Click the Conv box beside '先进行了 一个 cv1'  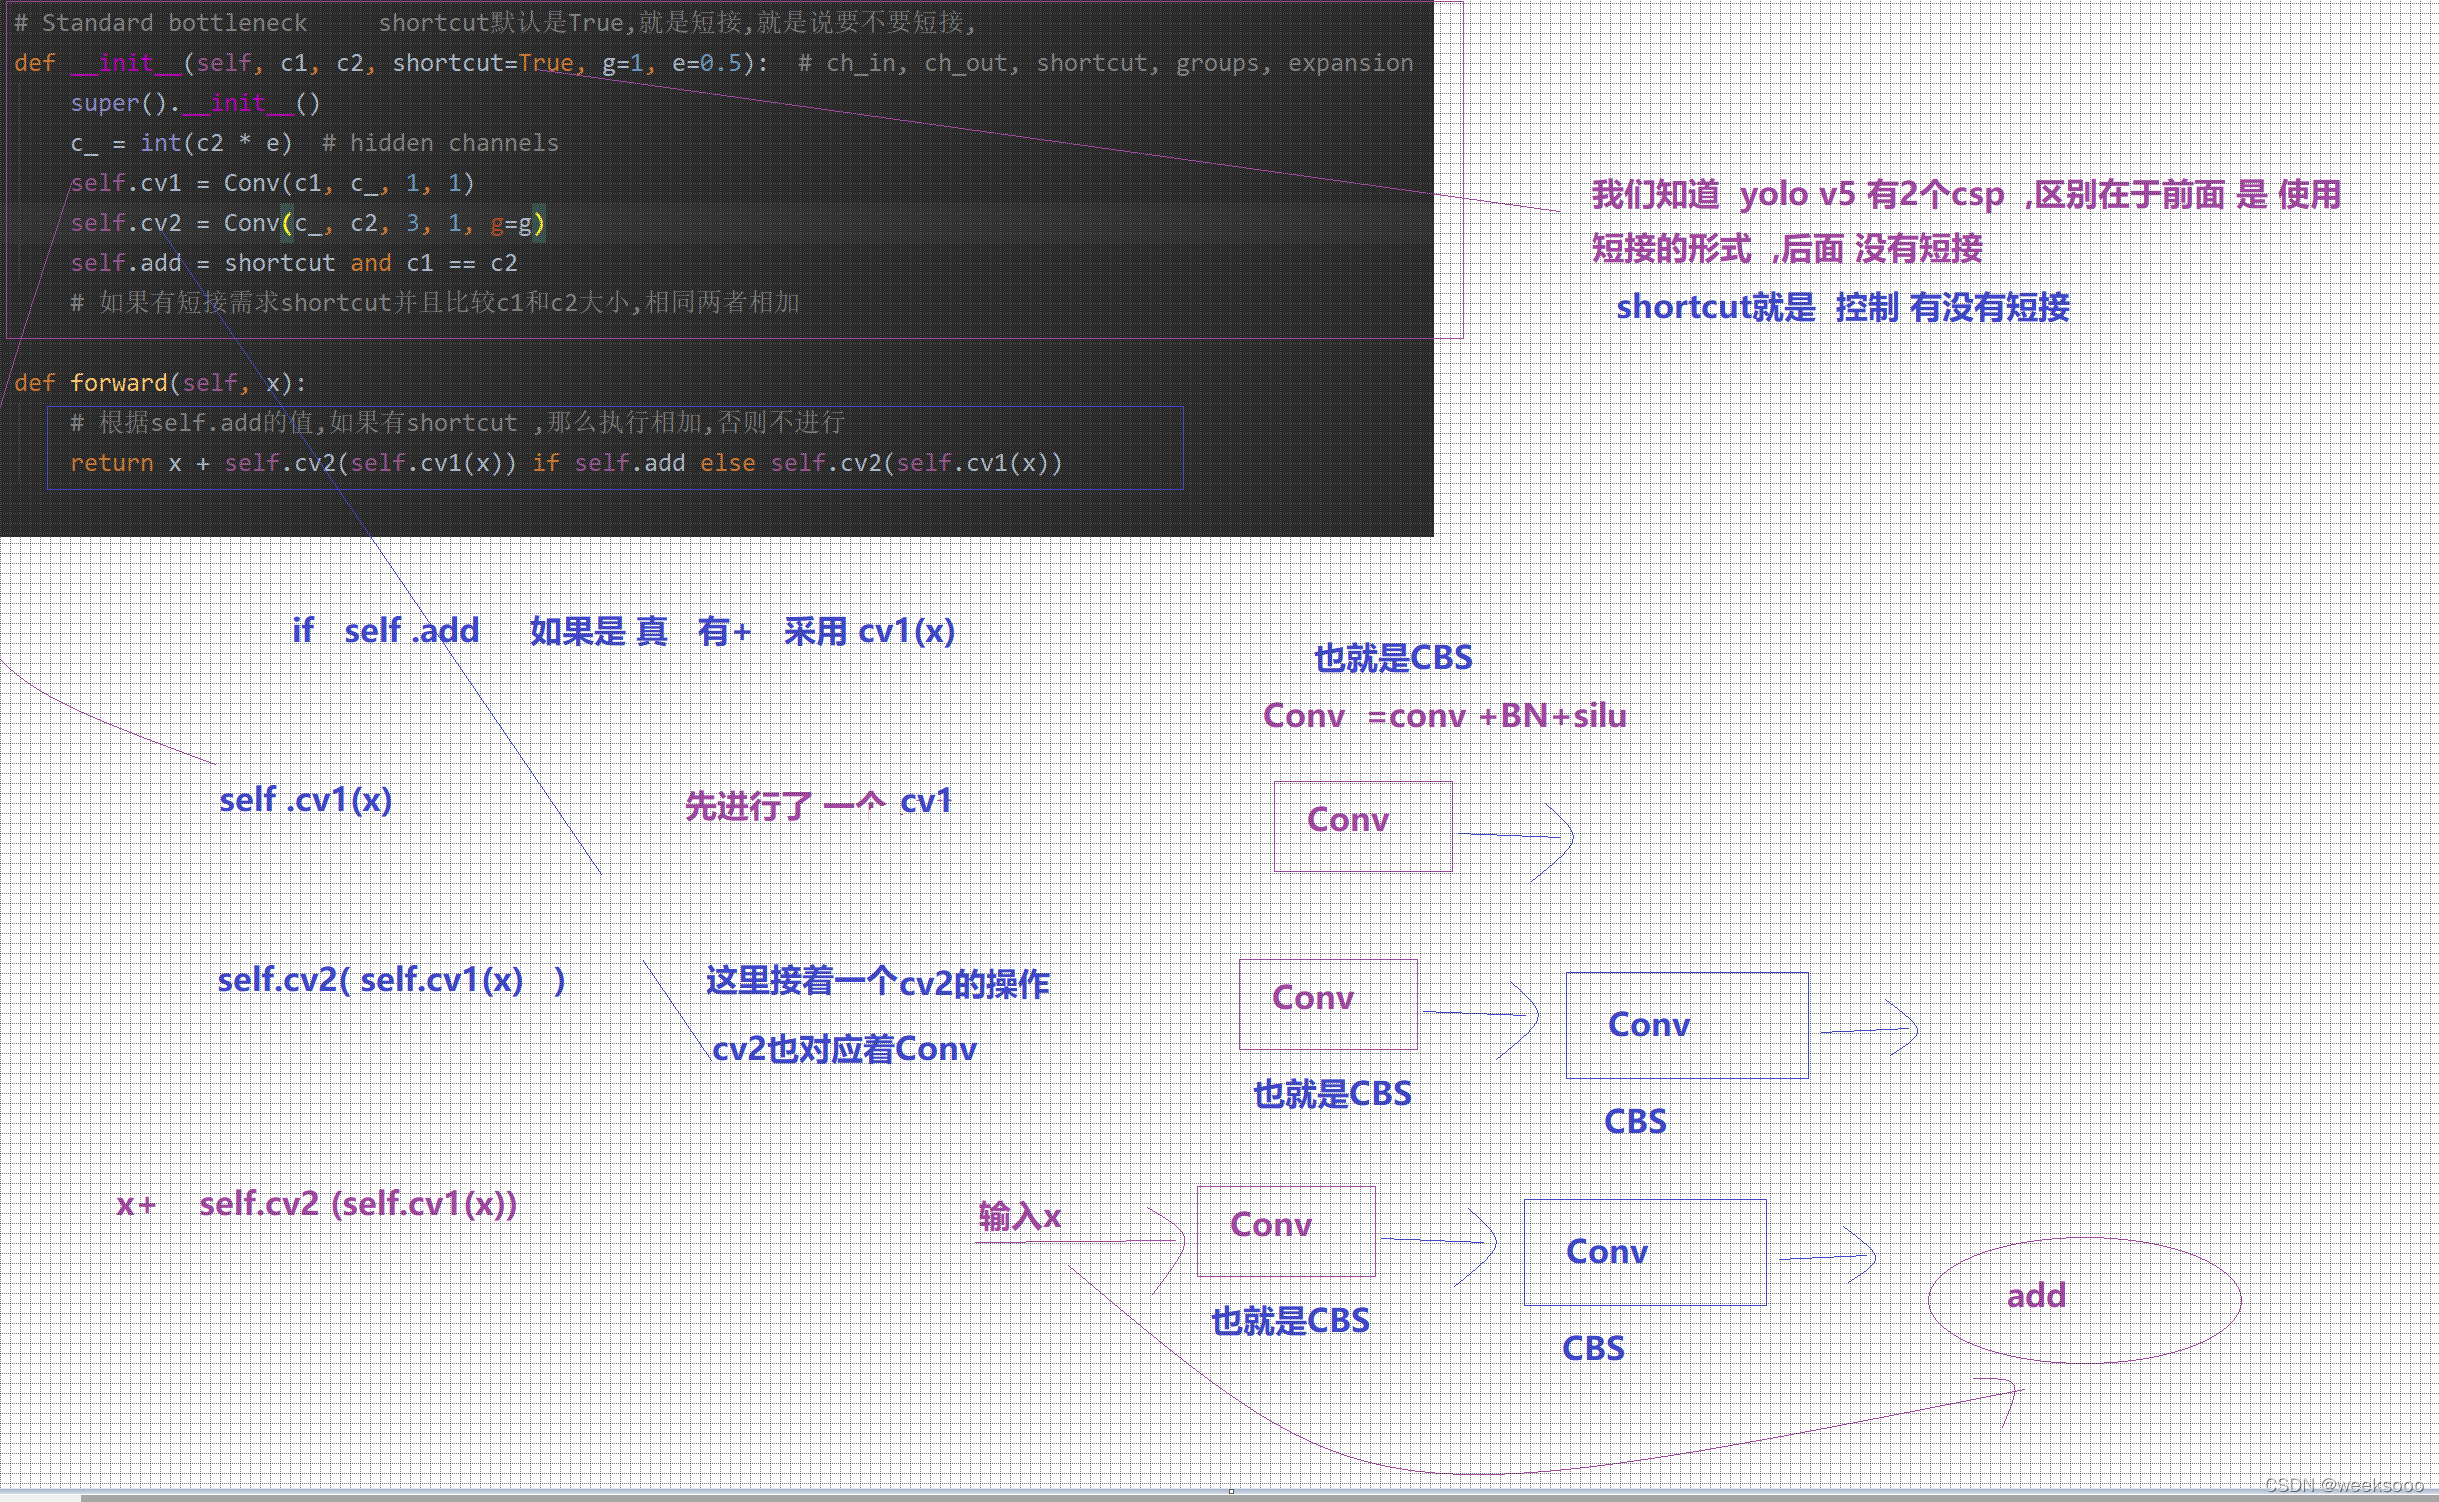tap(1363, 826)
